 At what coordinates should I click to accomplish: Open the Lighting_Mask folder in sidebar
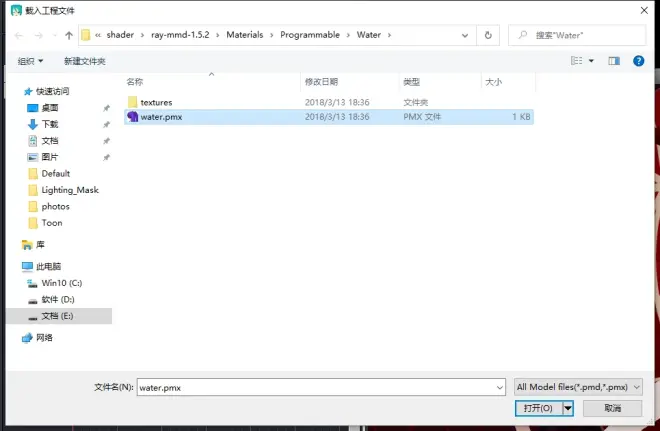coord(70,190)
